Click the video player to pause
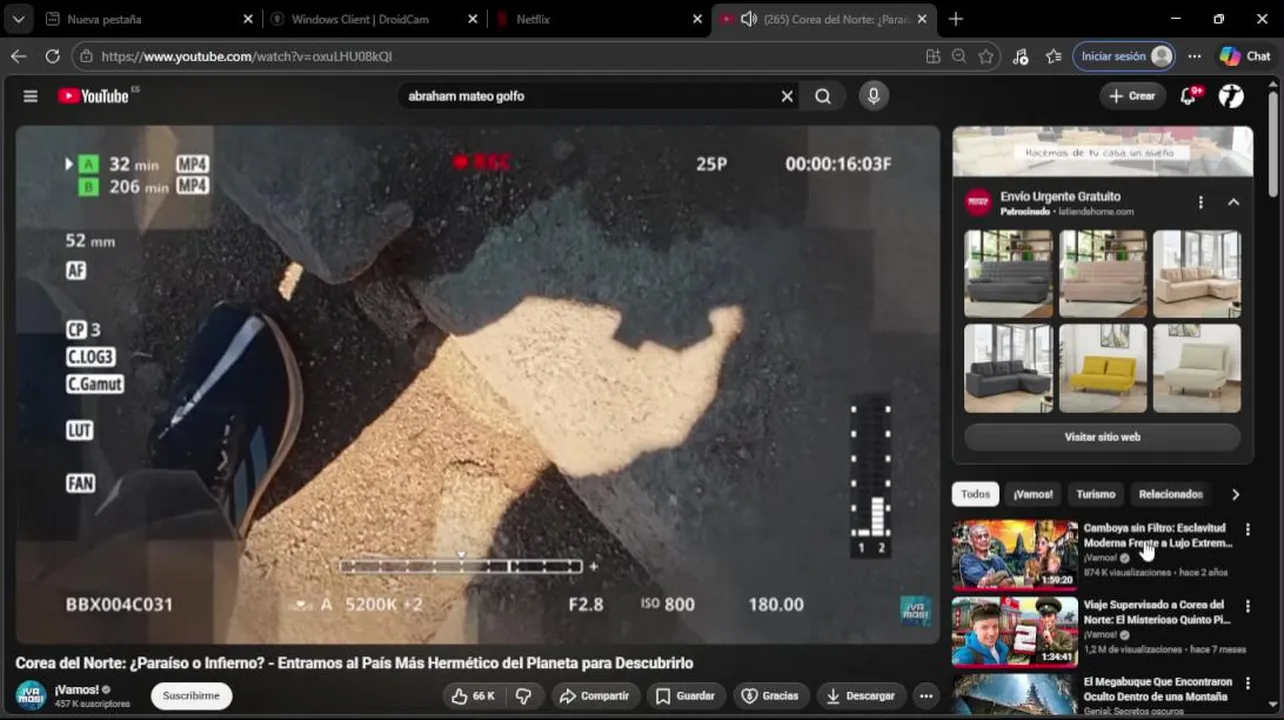 [477, 385]
